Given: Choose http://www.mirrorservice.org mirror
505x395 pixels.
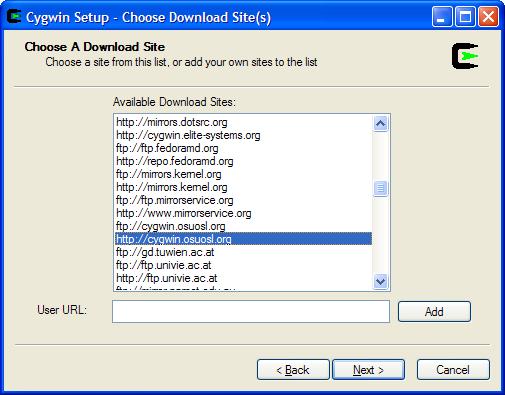Looking at the screenshot, I should point(244,213).
